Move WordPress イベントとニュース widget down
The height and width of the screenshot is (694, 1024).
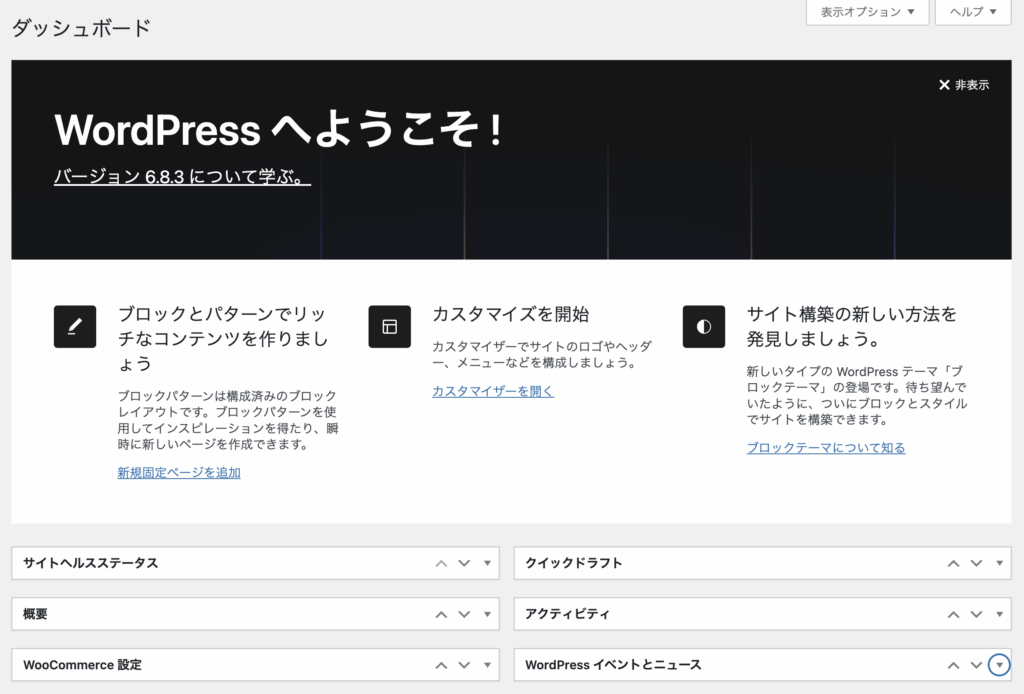(976, 665)
